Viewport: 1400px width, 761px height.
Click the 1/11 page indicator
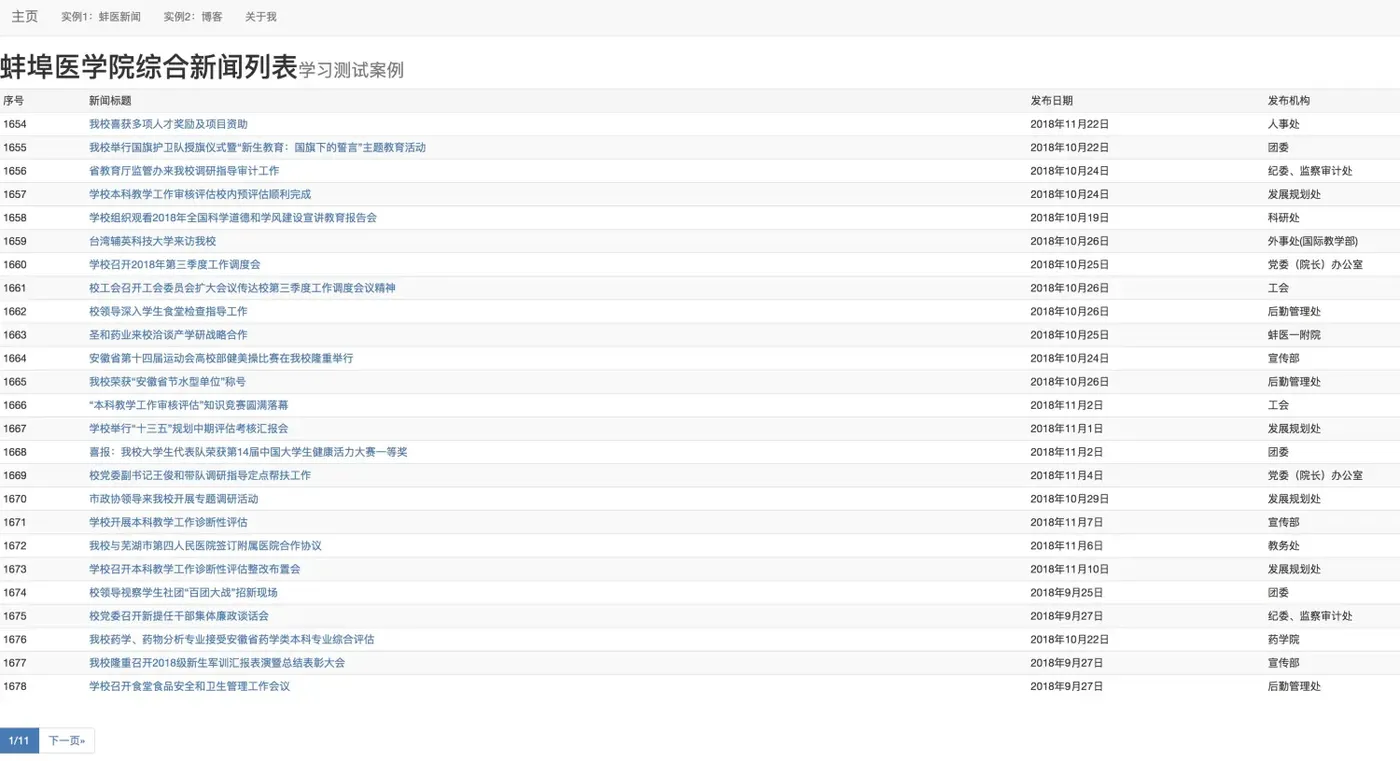coord(19,741)
